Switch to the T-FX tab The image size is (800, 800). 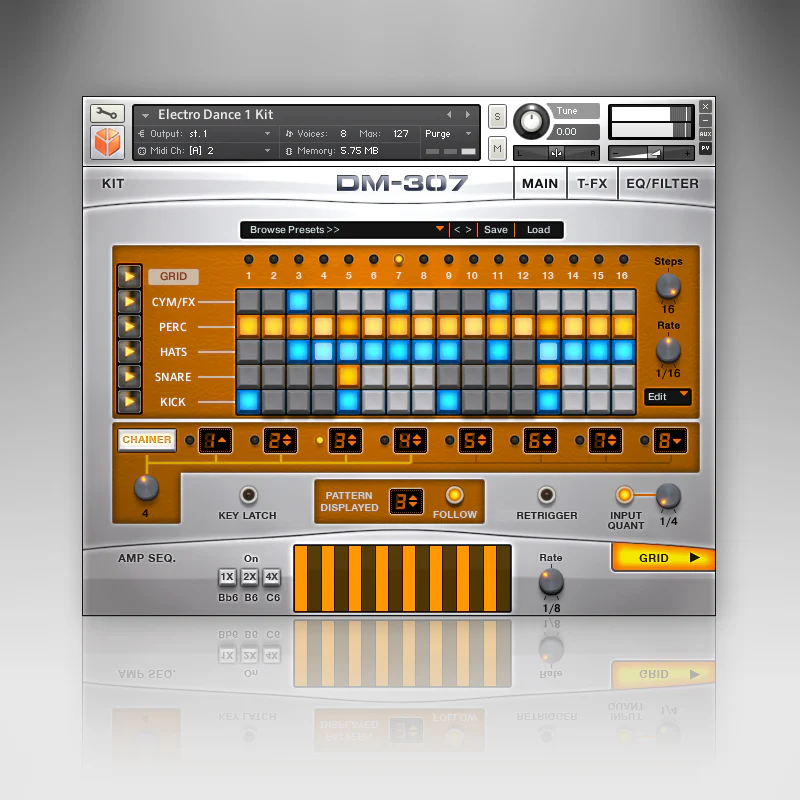coord(592,184)
